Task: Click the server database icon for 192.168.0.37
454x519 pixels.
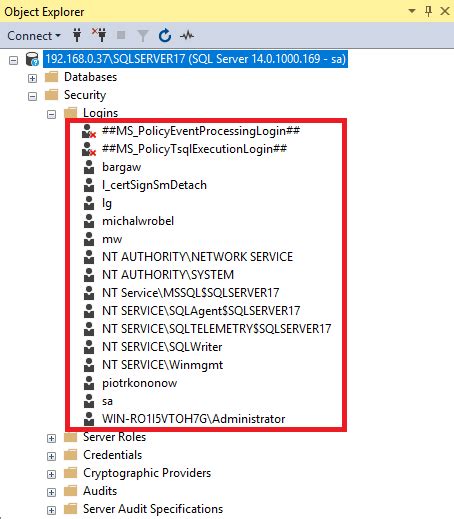Action: (x=32, y=59)
